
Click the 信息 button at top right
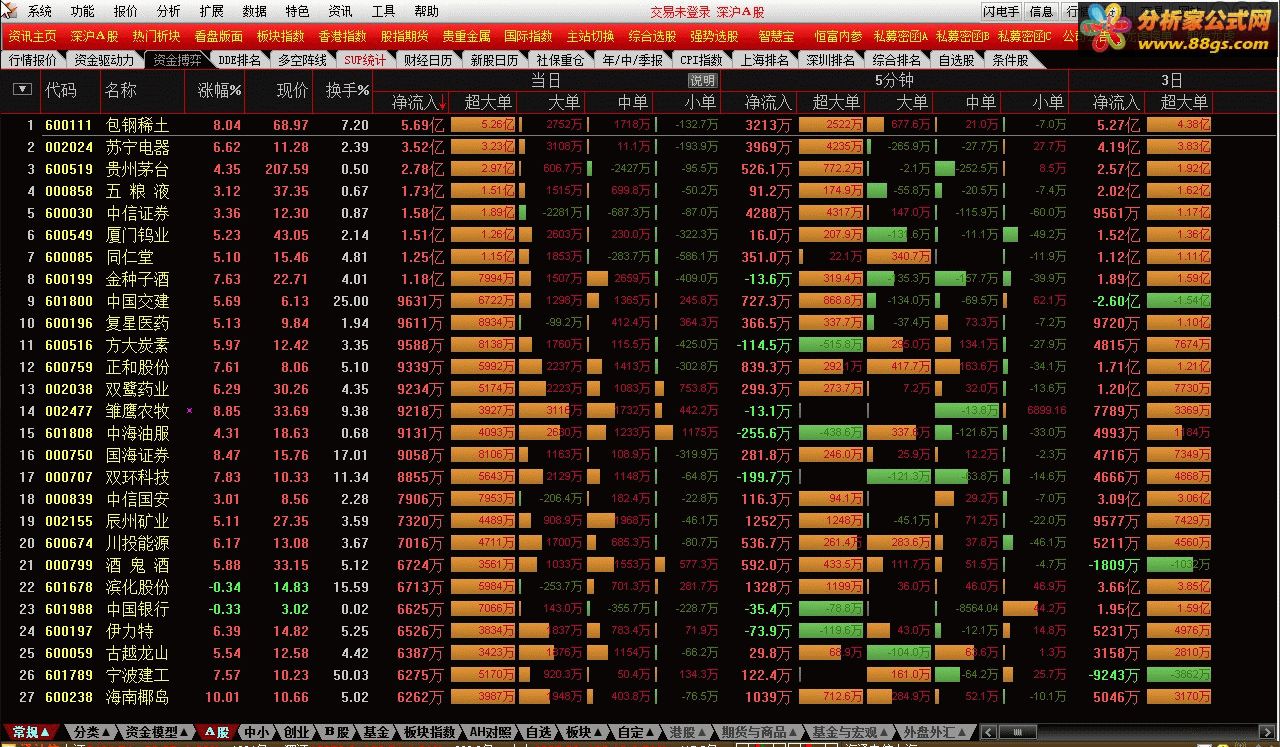pyautogui.click(x=1041, y=12)
